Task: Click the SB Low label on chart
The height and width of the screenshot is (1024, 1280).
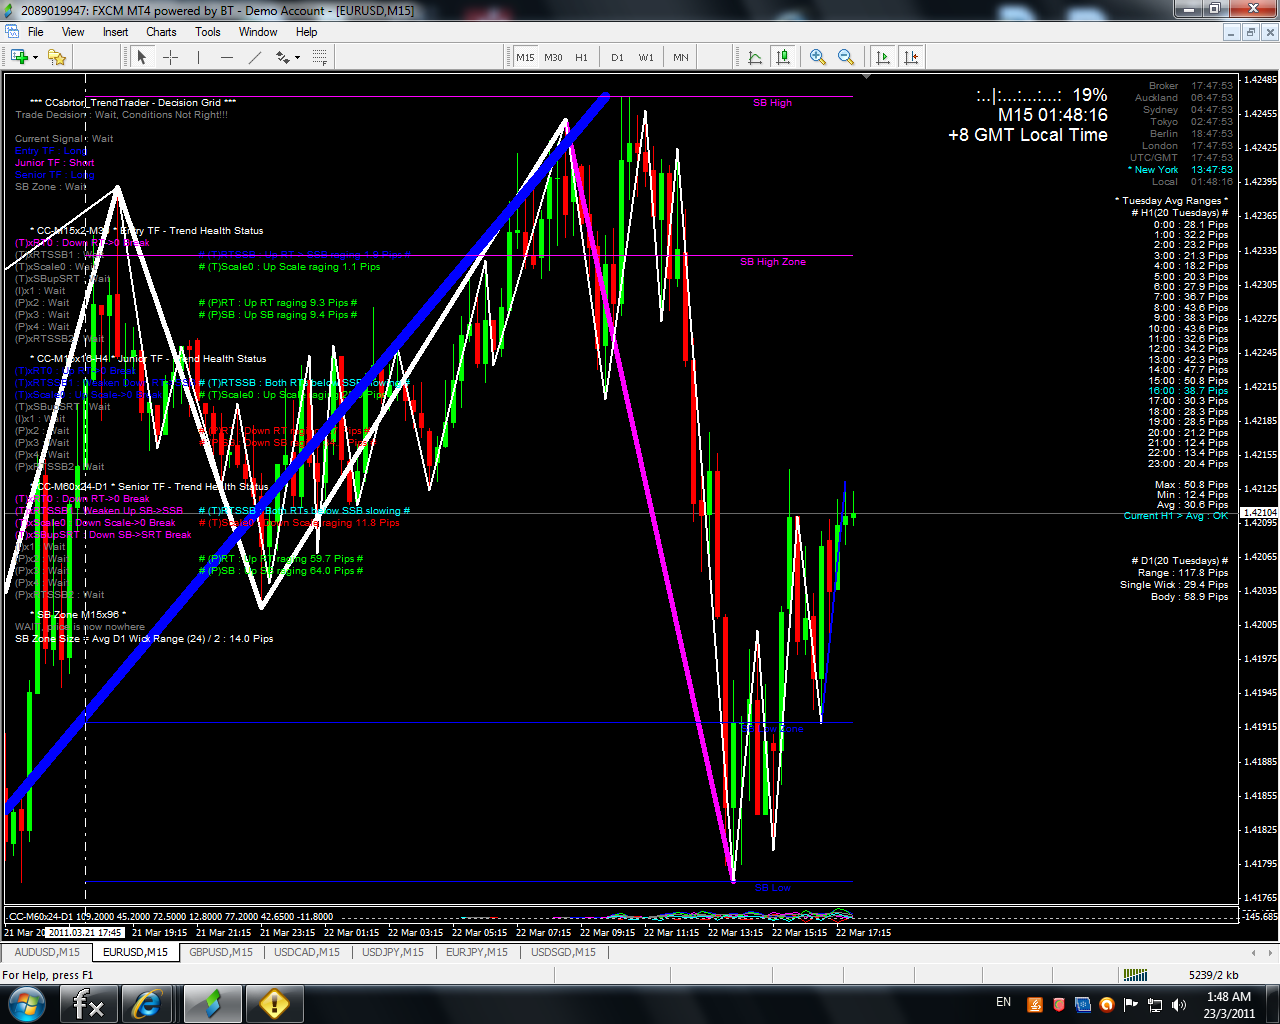Action: 773,888
